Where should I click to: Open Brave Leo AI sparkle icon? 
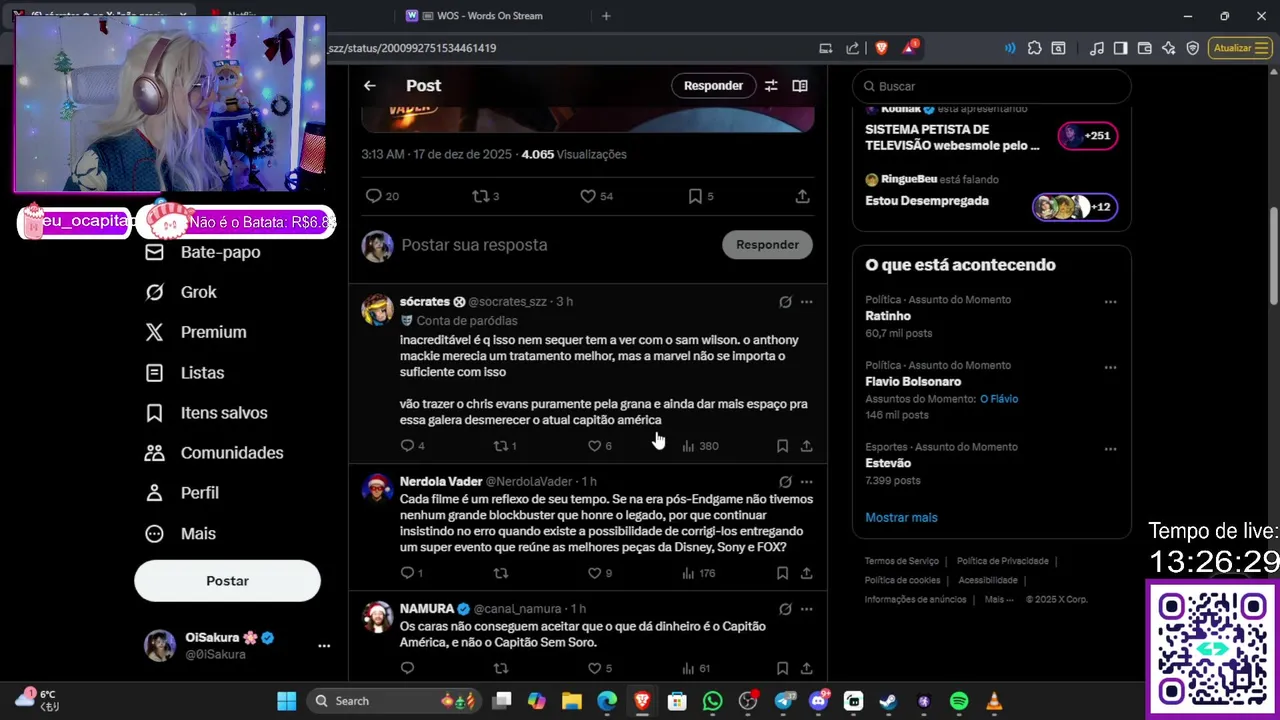[1168, 48]
